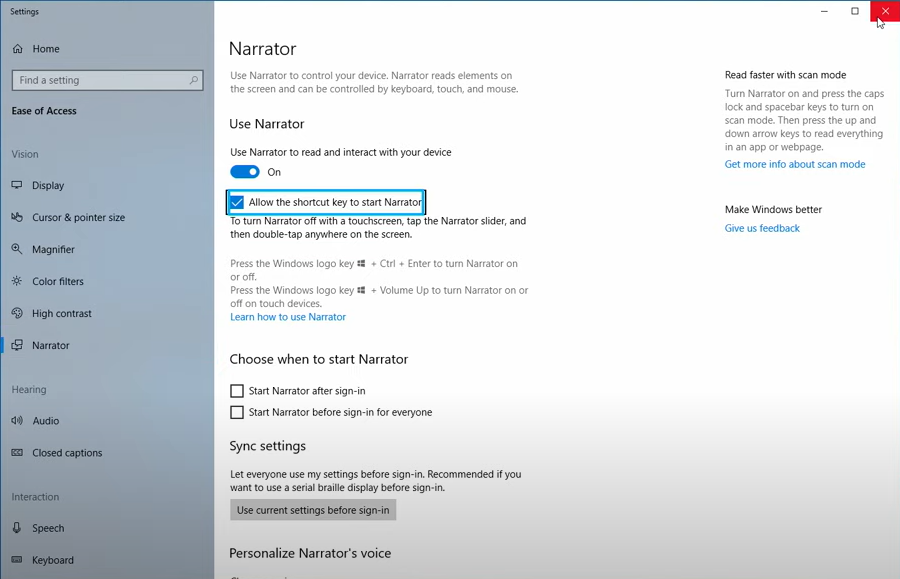Uncheck Allow the shortcut key to start Narrator
Screen dimensions: 900x579
click(237, 202)
